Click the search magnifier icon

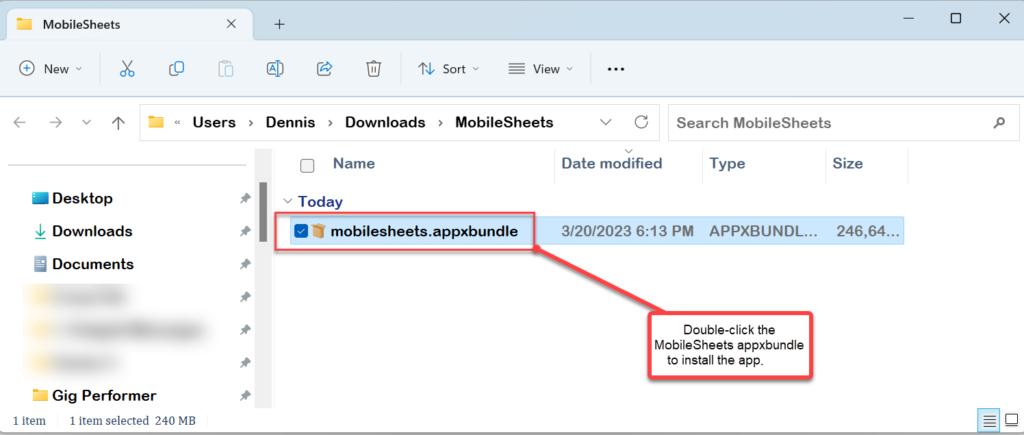(999, 122)
